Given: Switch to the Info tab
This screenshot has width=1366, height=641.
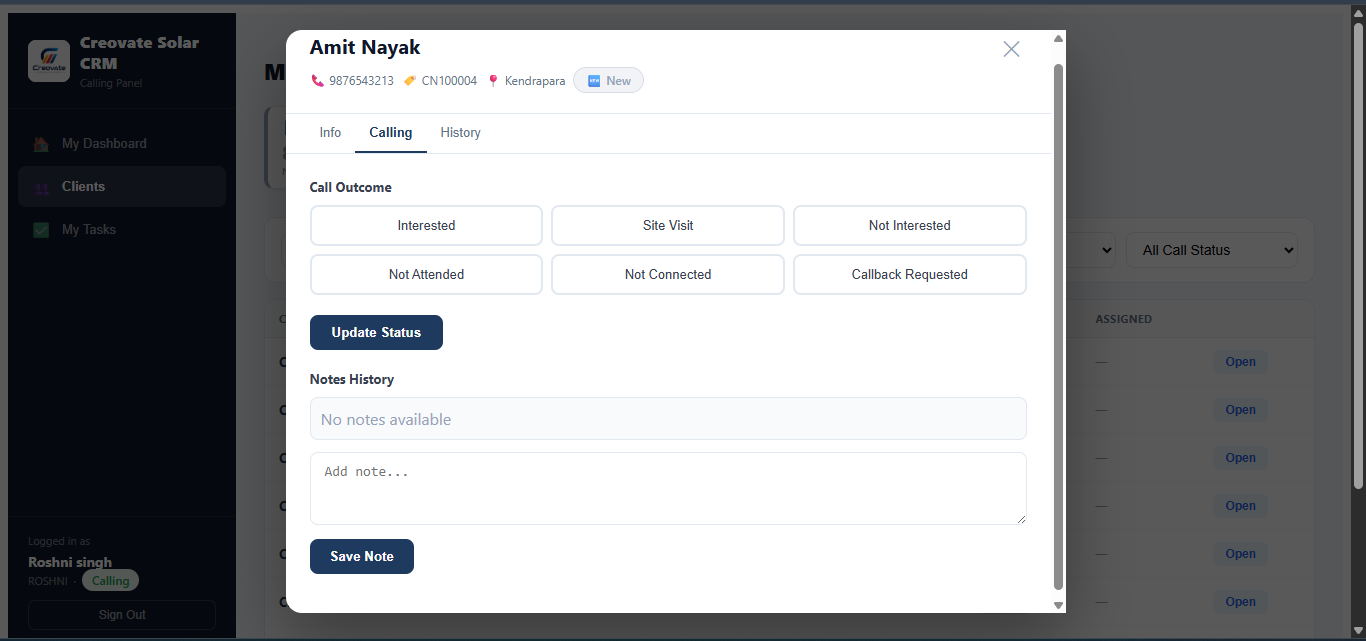Looking at the screenshot, I should [330, 133].
